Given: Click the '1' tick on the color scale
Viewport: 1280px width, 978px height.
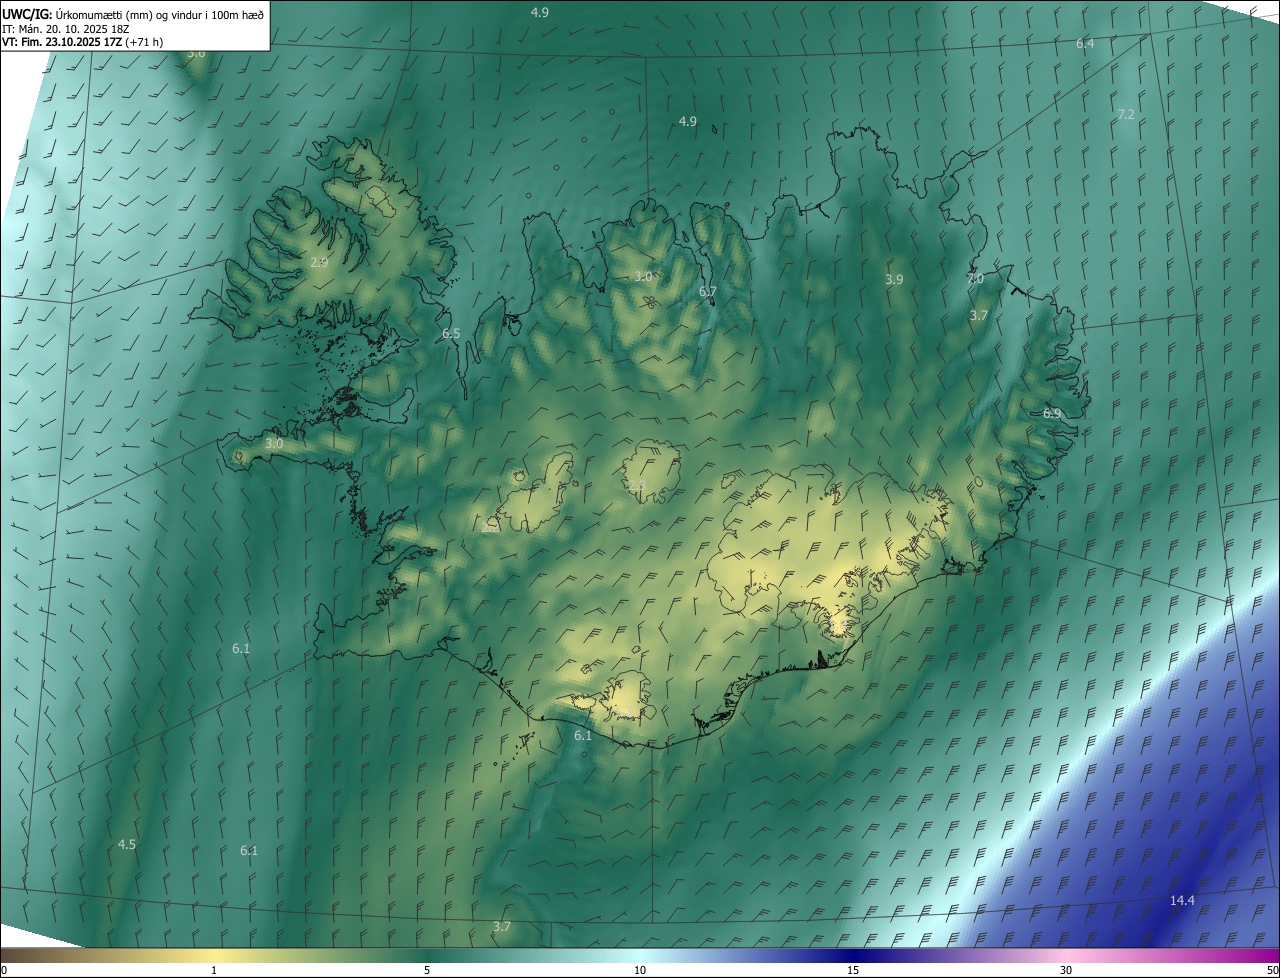Looking at the screenshot, I should [214, 970].
